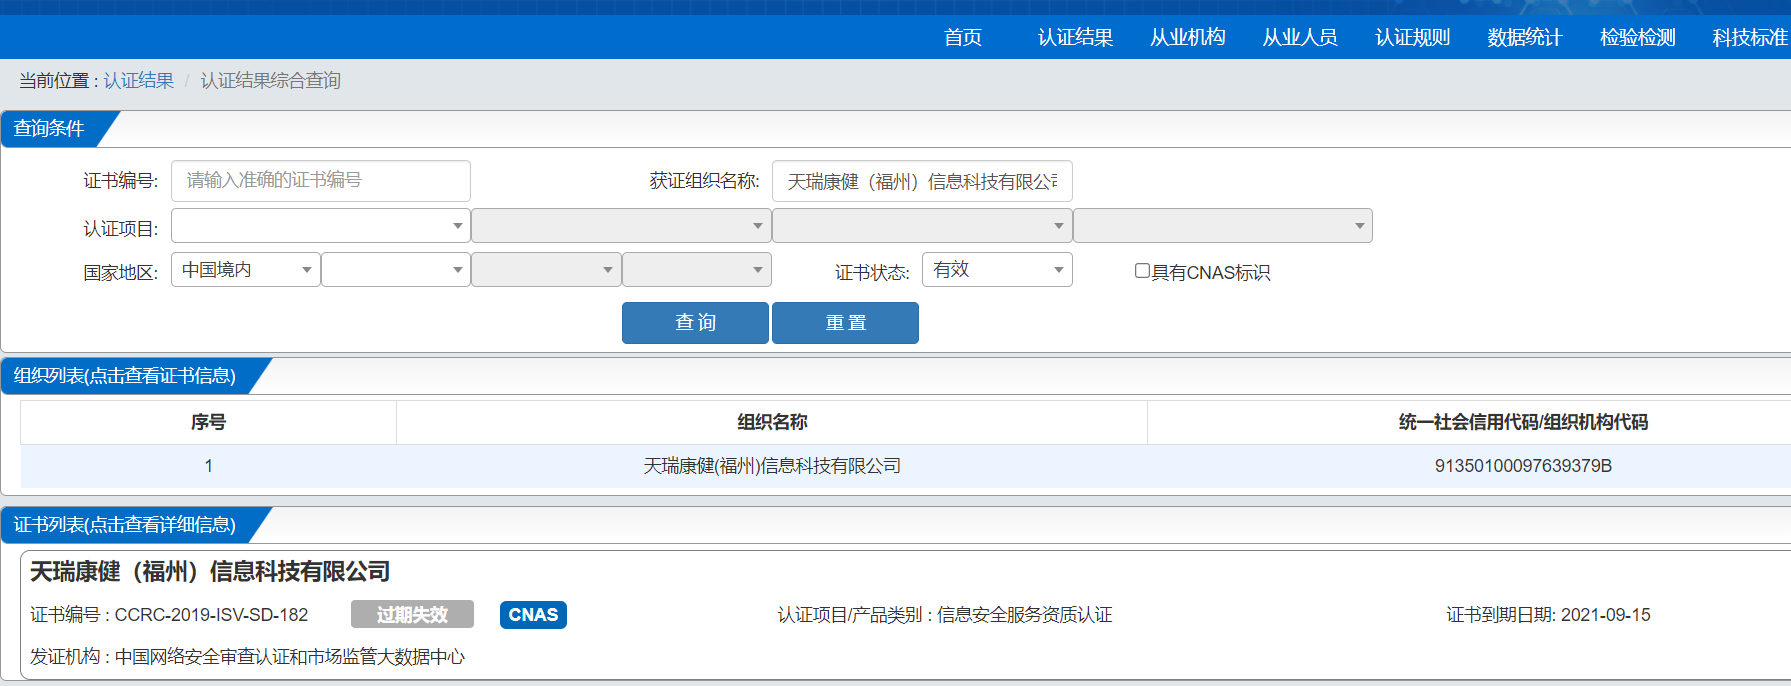Click the 证书列表 panel header
Viewport: 1791px width, 686px height.
tap(125, 525)
